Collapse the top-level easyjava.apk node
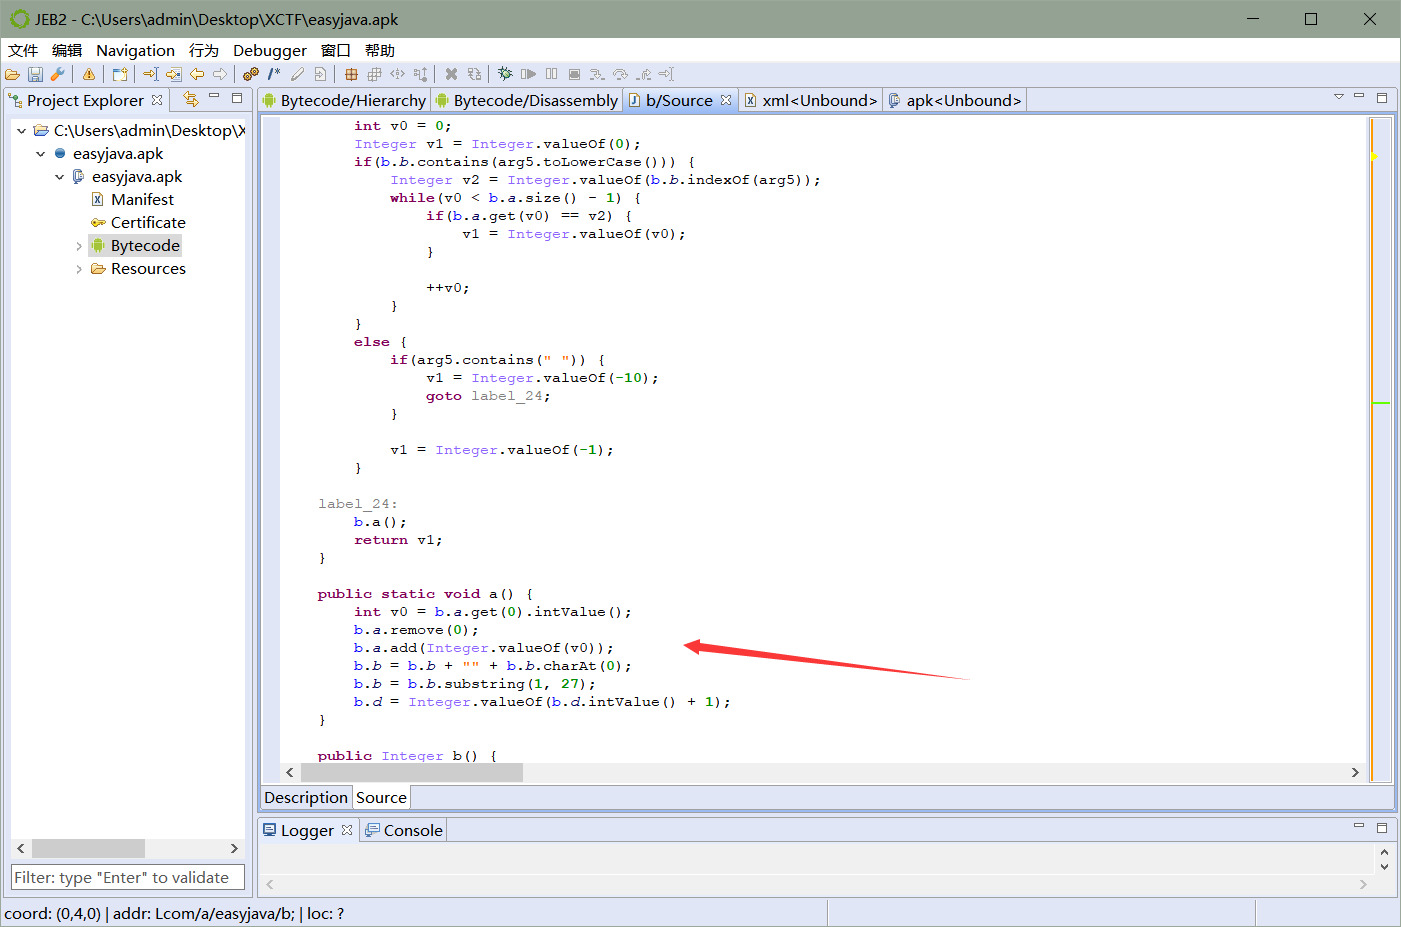This screenshot has height=927, width=1401. (40, 154)
